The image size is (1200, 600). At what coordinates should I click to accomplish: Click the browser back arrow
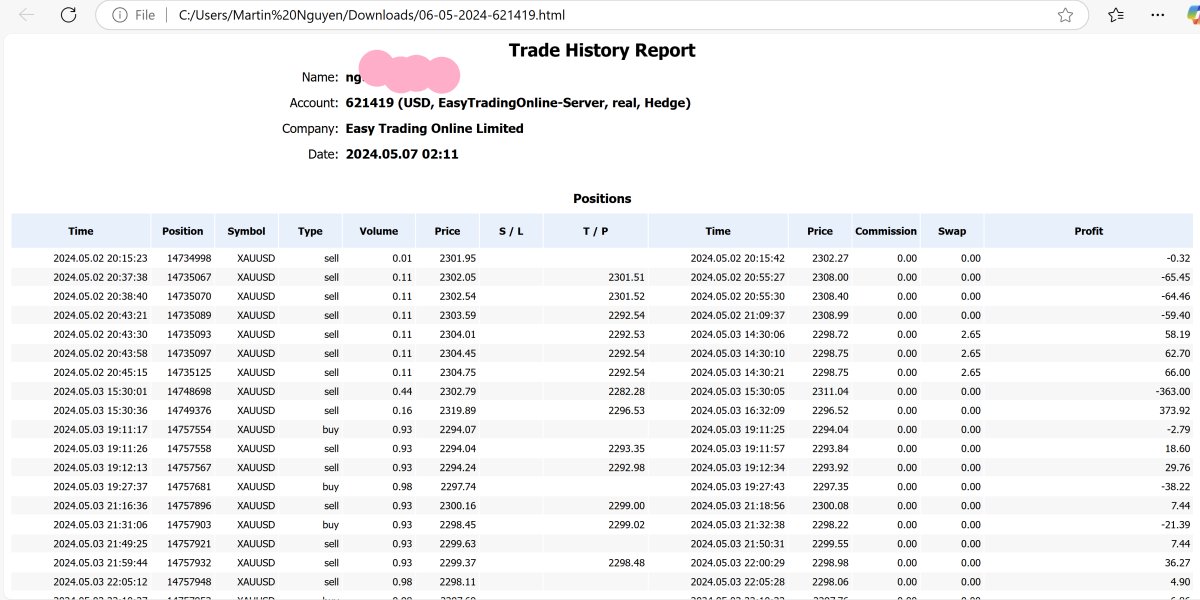pyautogui.click(x=27, y=15)
